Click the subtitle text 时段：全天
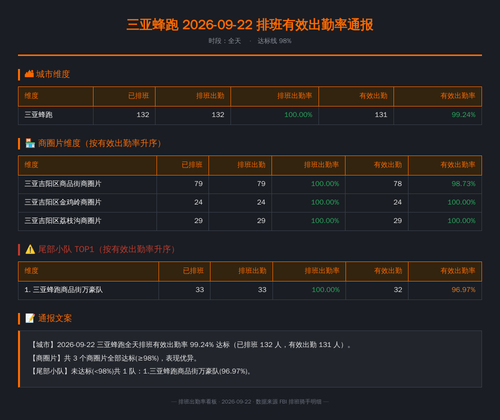This screenshot has width=500, height=420. click(225, 41)
